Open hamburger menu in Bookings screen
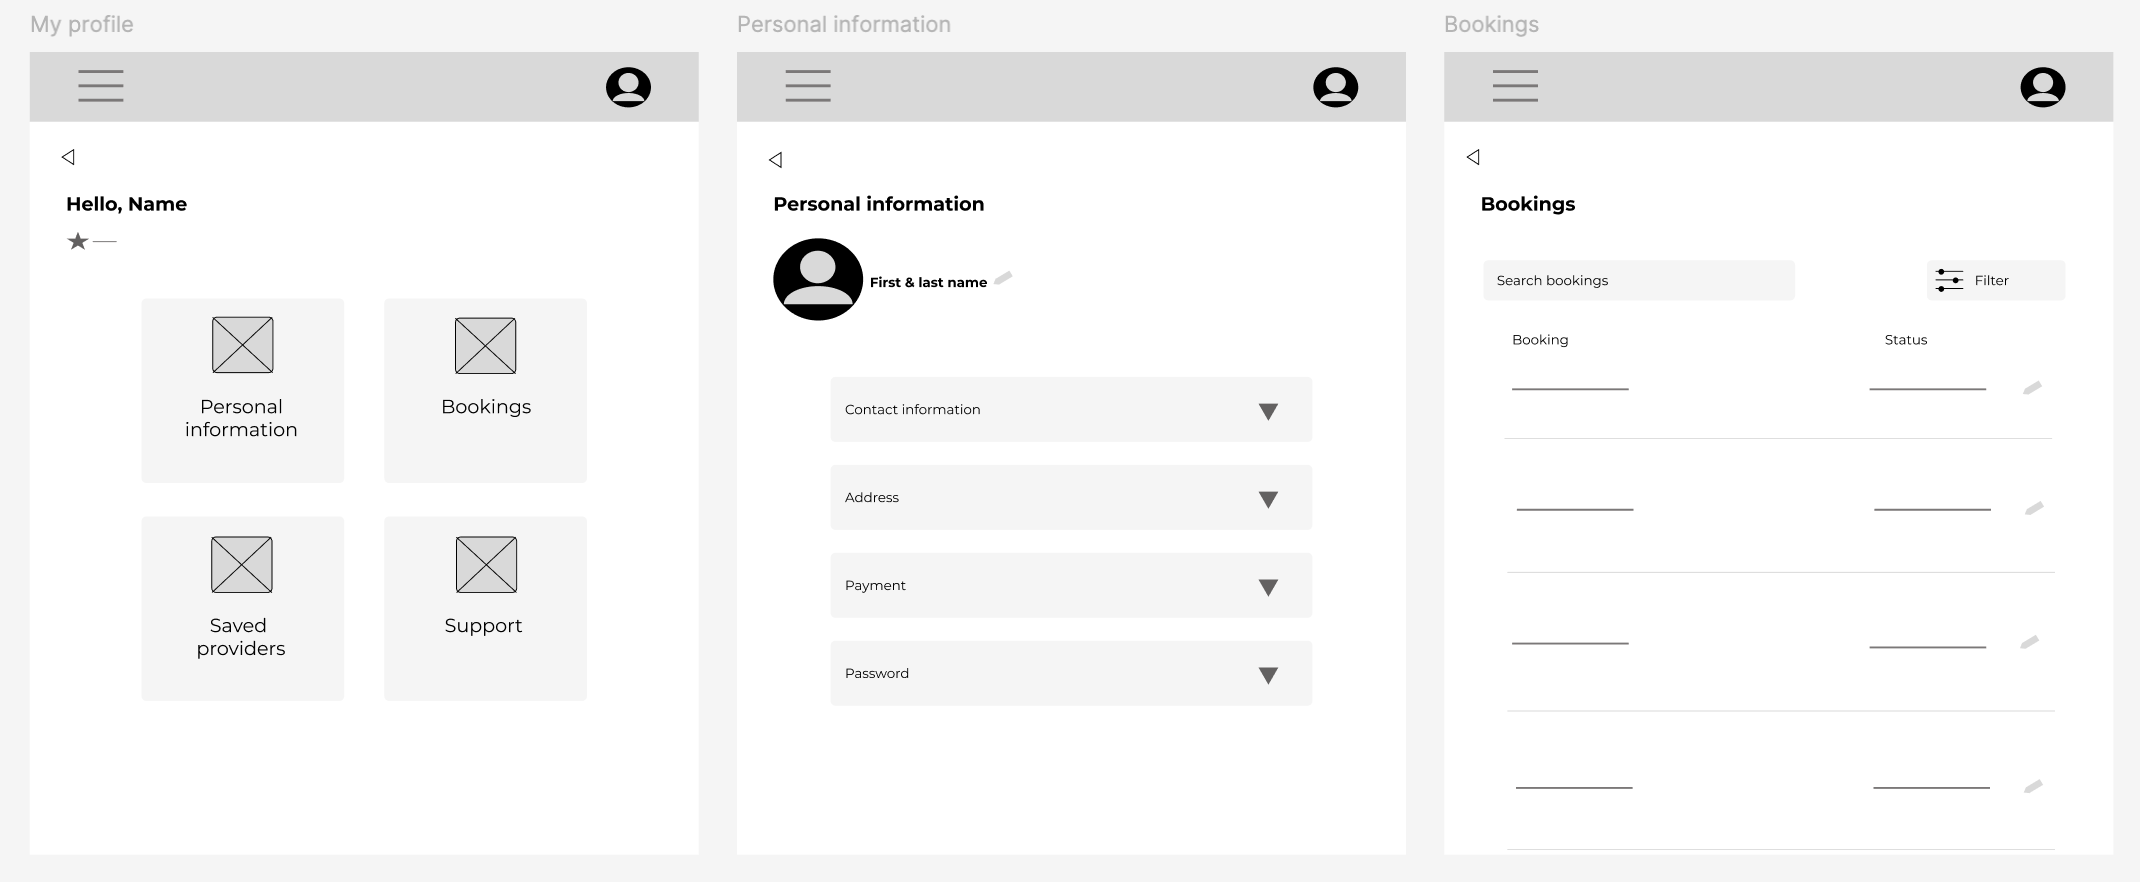The width and height of the screenshot is (2140, 882). 1515,86
